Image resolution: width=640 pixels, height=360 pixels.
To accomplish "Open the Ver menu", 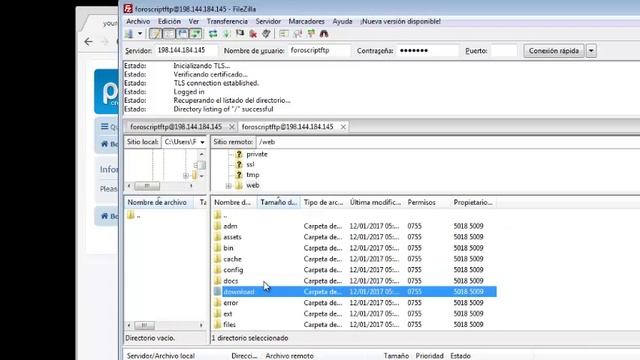I will tap(193, 21).
